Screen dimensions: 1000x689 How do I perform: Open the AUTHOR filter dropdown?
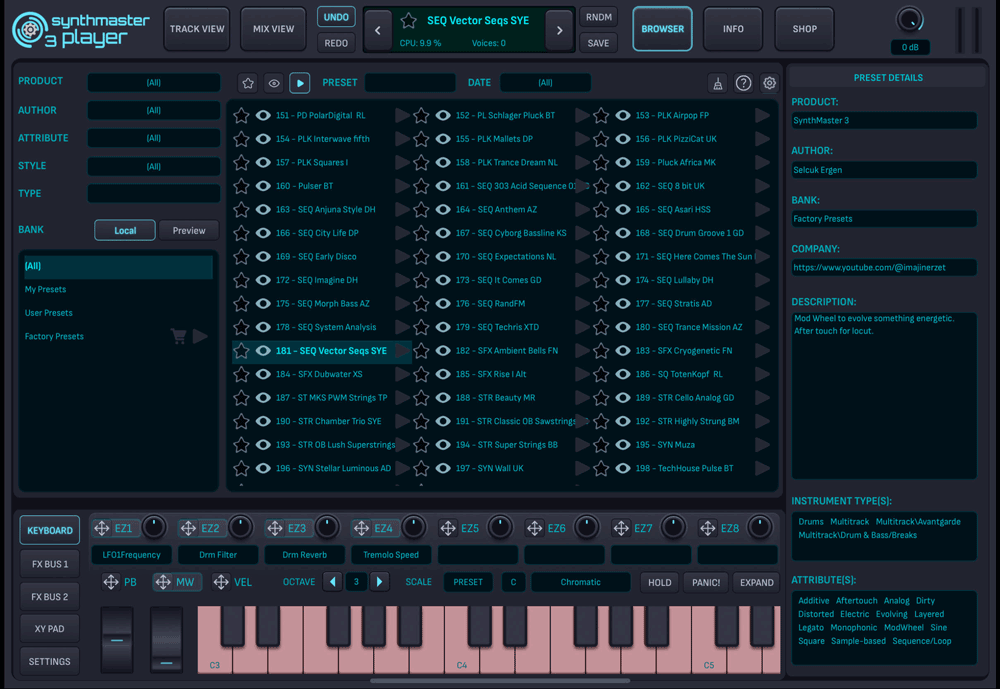[154, 110]
